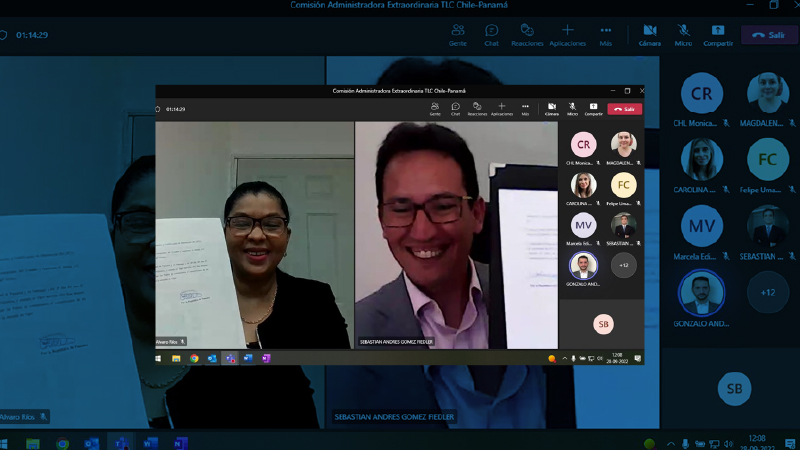This screenshot has width=800, height=450.
Task: Open Outlook on the inner taskbar
Action: pyautogui.click(x=212, y=359)
